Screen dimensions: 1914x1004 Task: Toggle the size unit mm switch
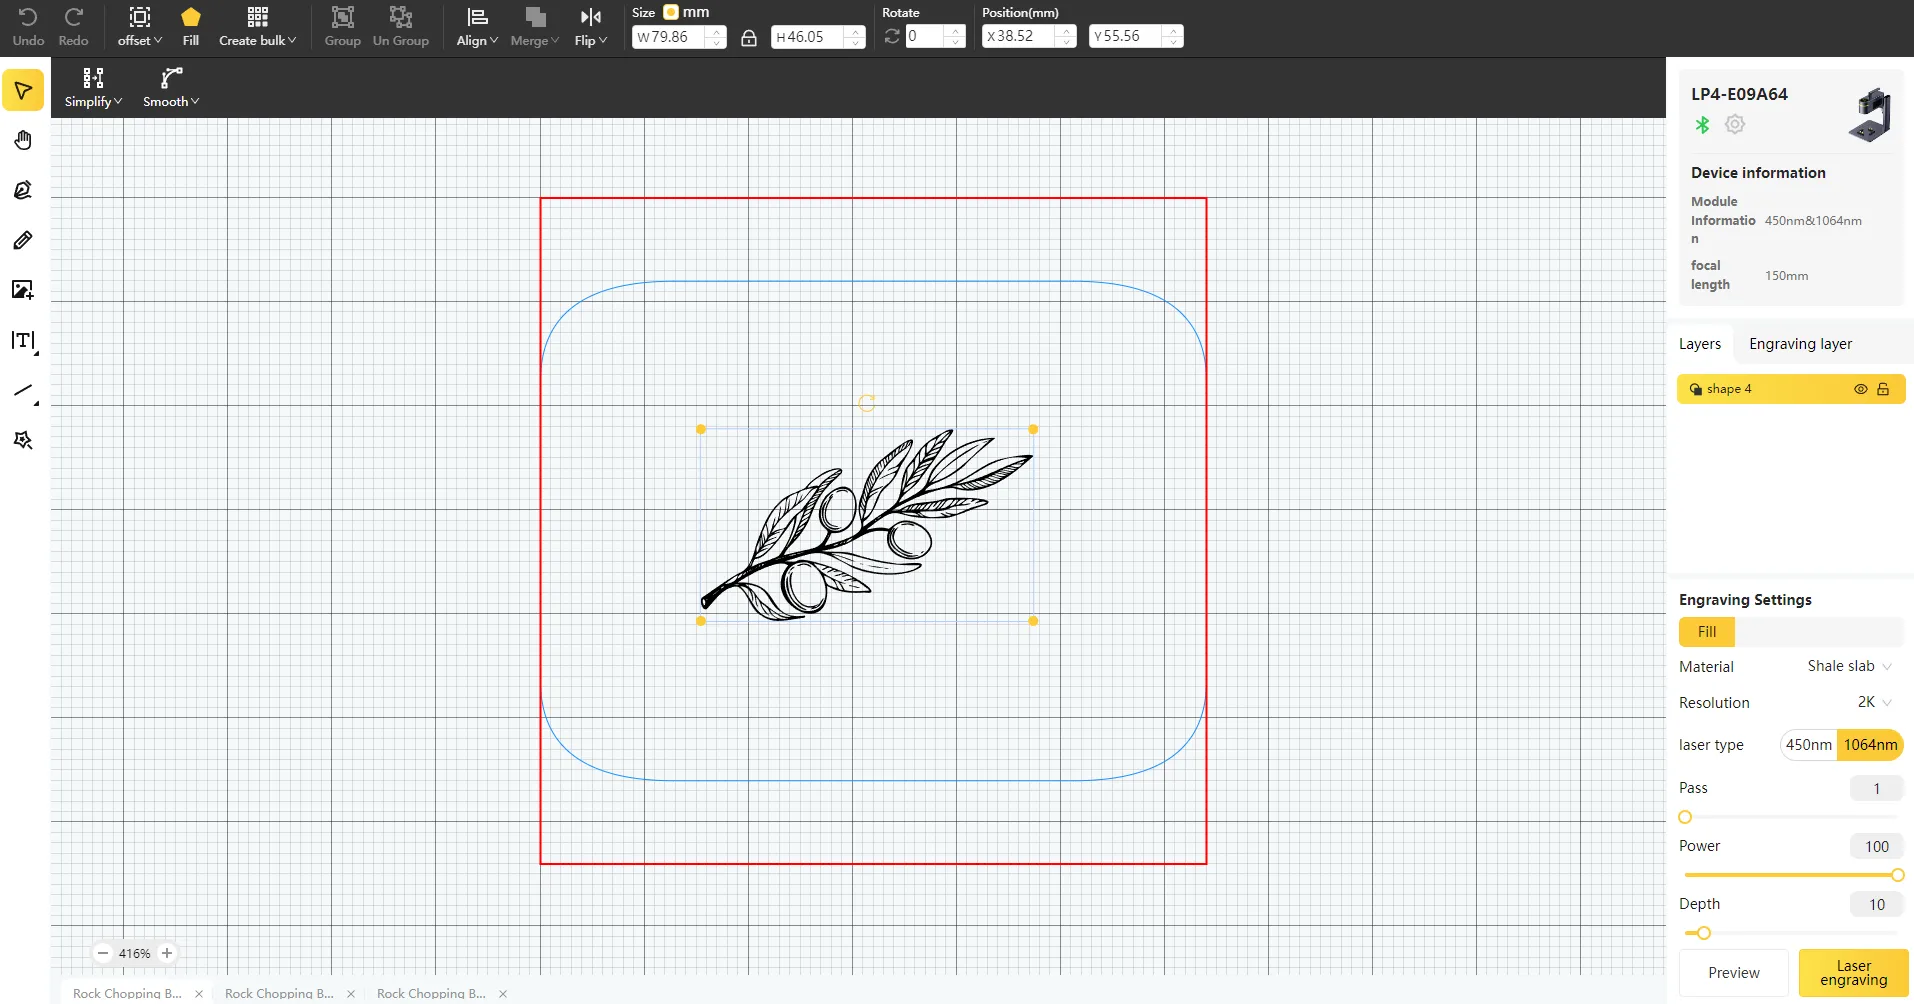[671, 12]
